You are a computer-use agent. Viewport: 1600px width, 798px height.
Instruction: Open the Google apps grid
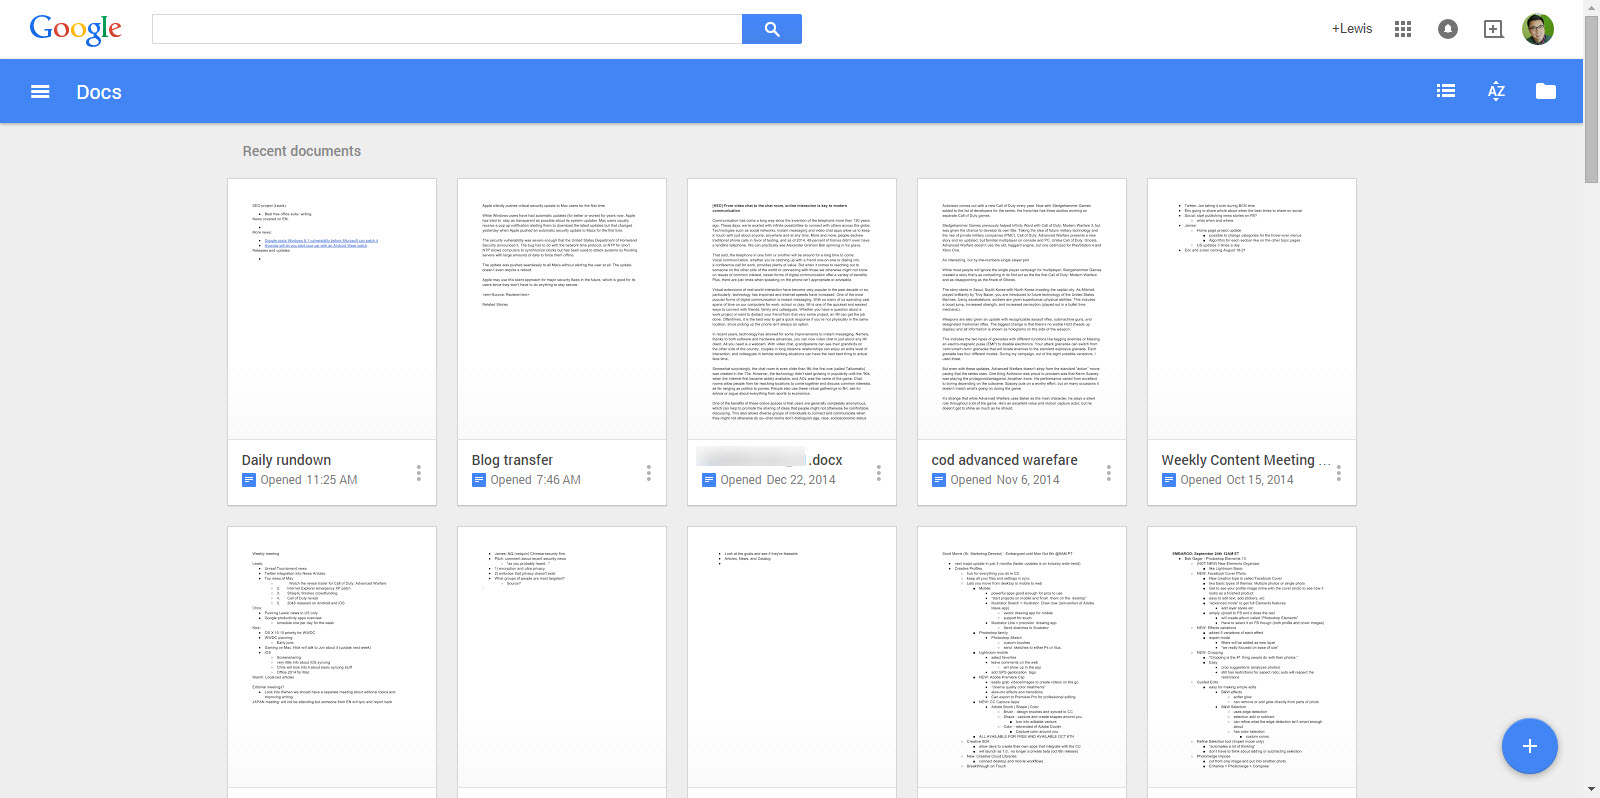(x=1403, y=29)
